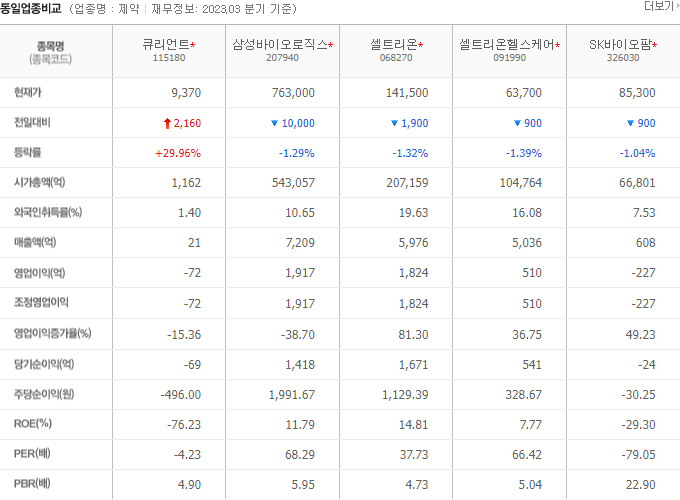The width and height of the screenshot is (680, 500).
Task: Select the 영업이익(억) row label
Action: (39, 273)
